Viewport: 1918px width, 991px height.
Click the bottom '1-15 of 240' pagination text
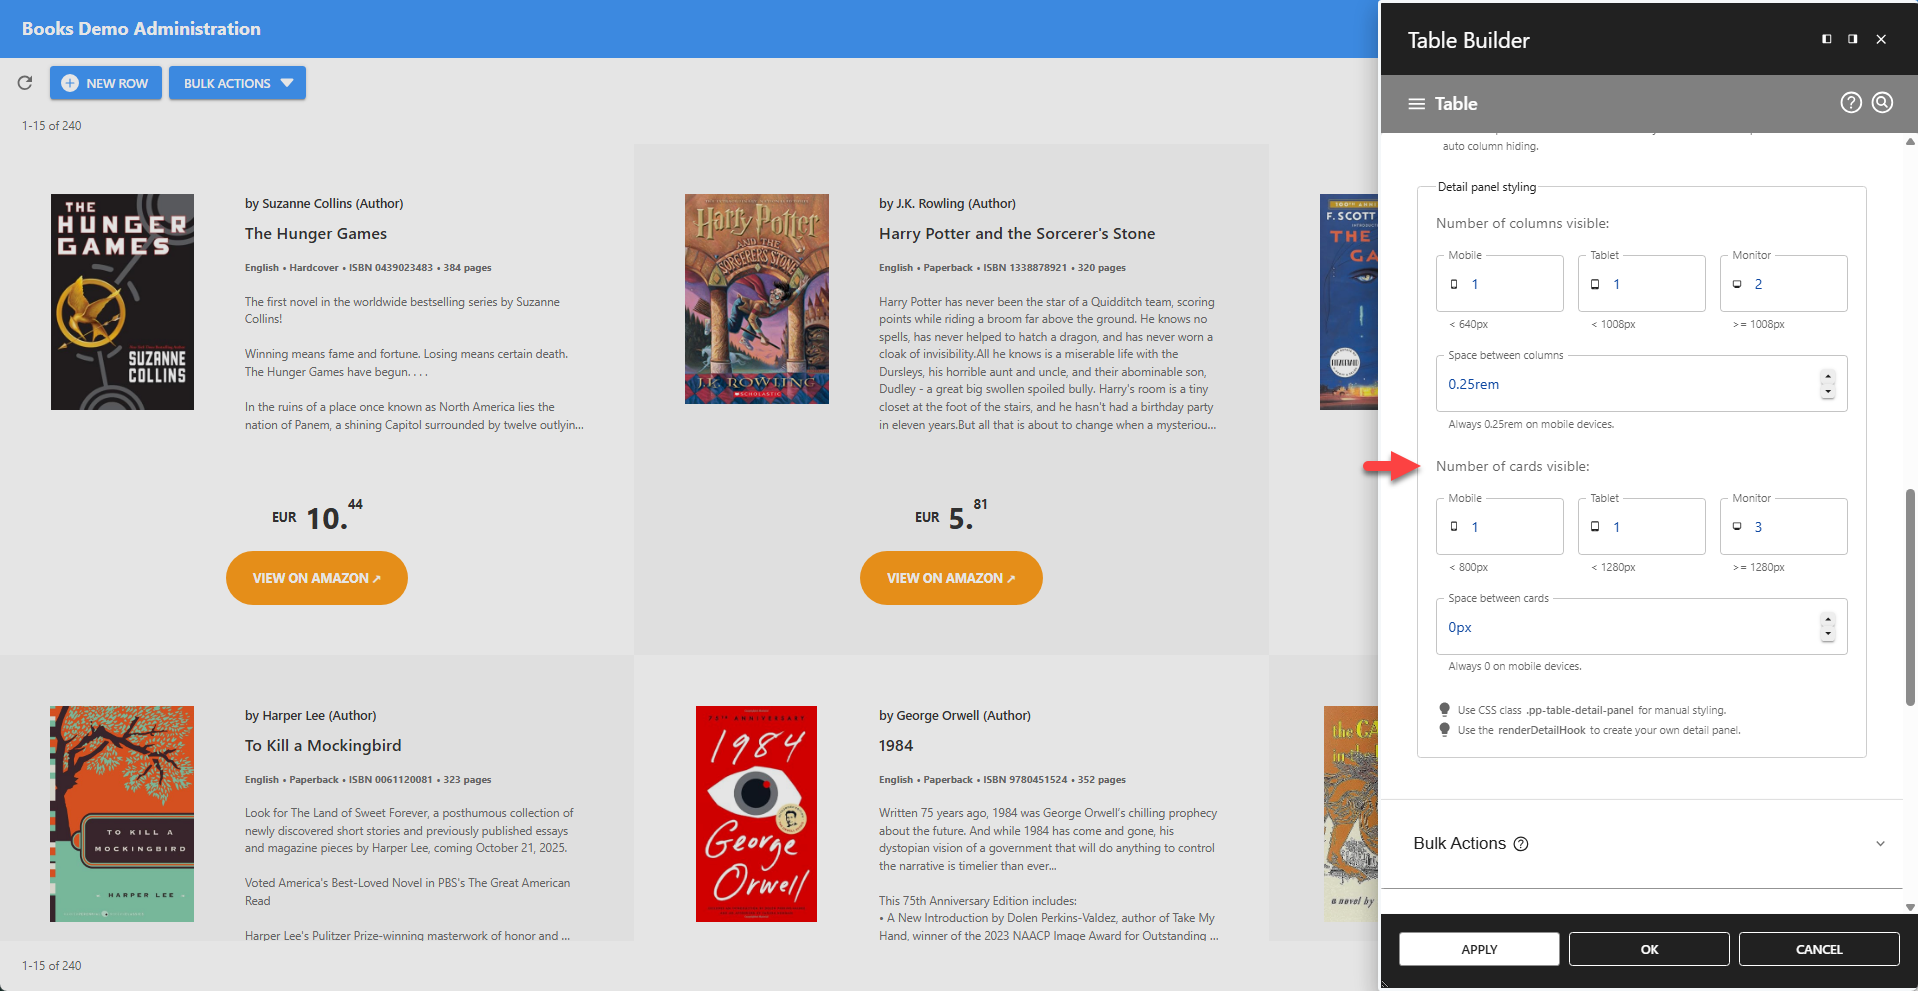click(52, 966)
